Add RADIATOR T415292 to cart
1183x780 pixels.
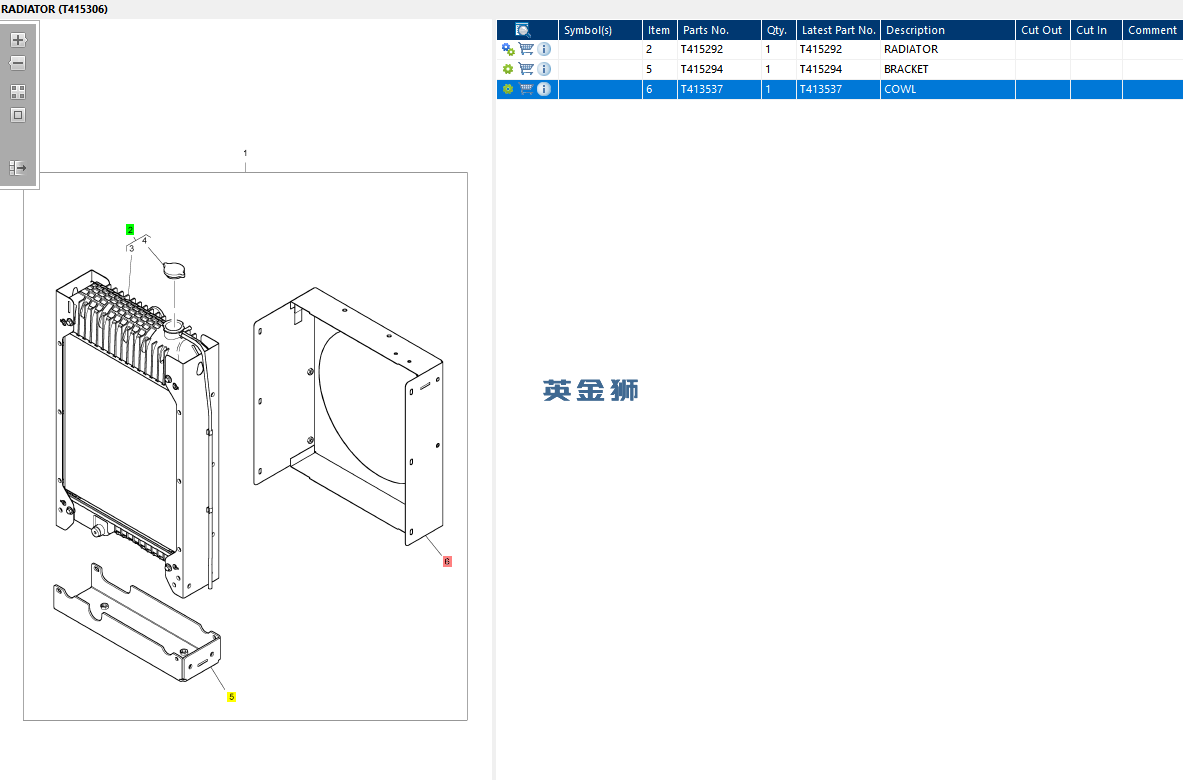[x=527, y=49]
